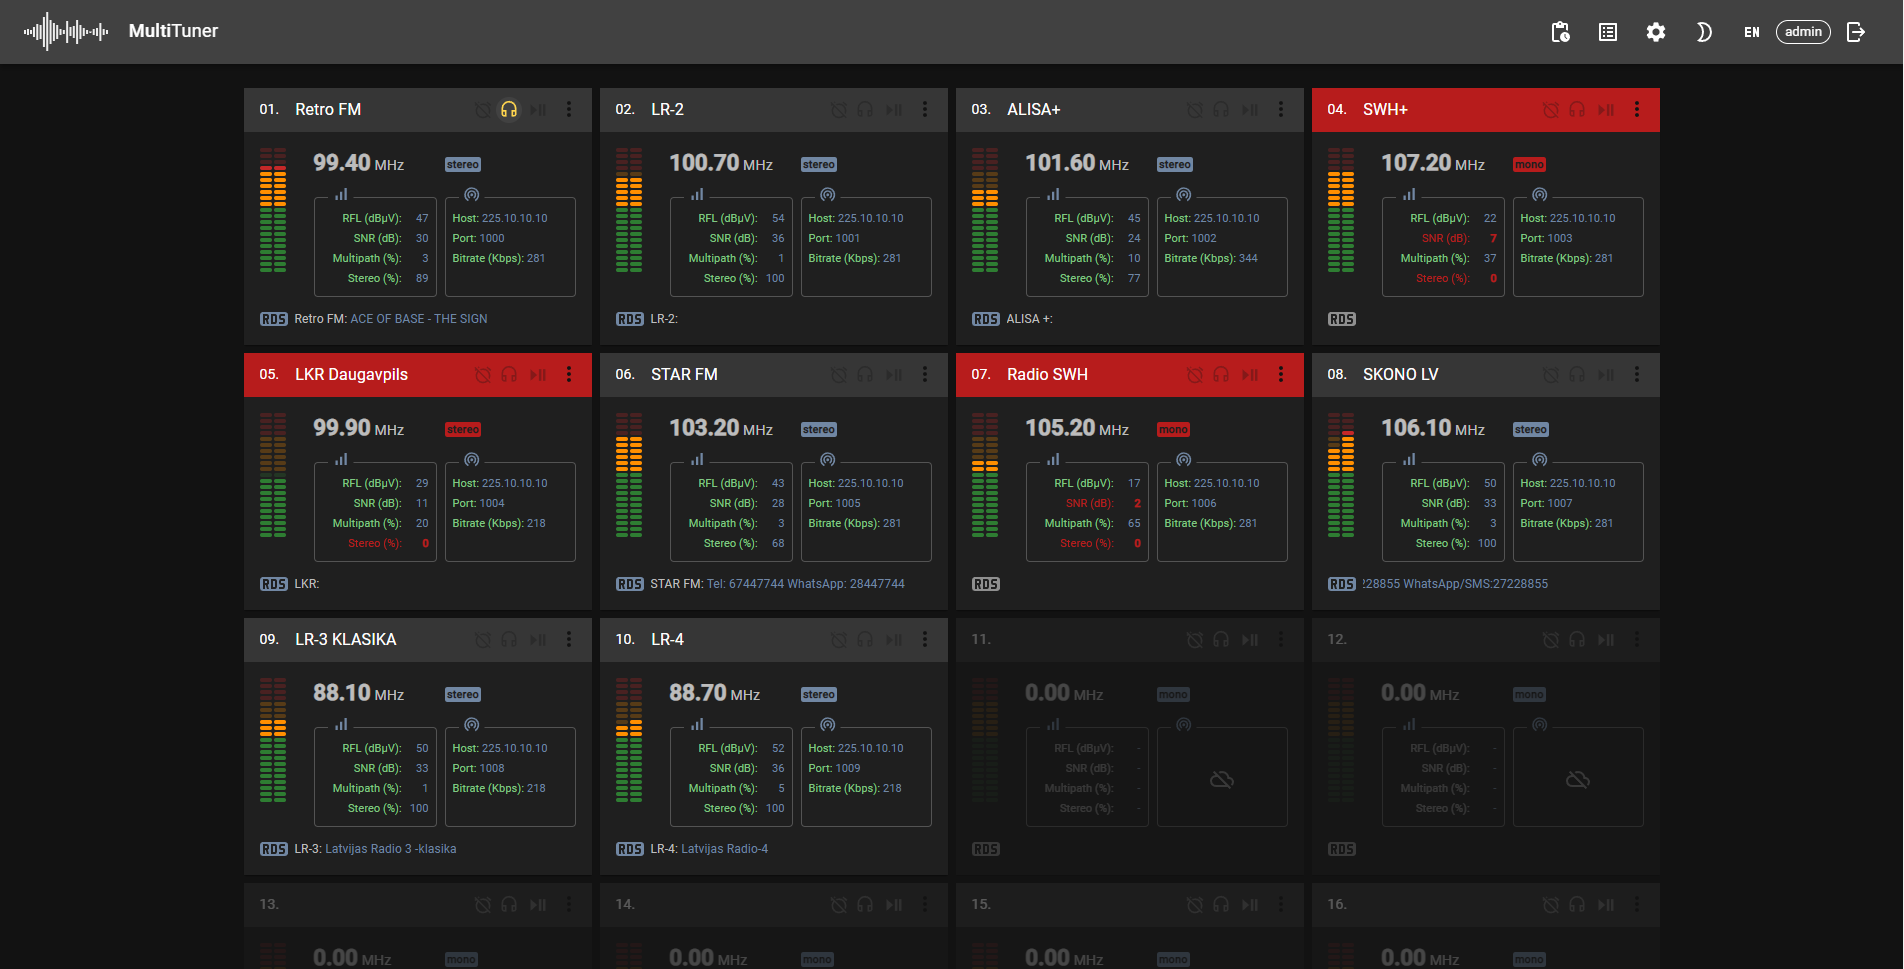The width and height of the screenshot is (1904, 969).
Task: Open the three-dot menu on Radio SWH
Action: pos(1281,375)
